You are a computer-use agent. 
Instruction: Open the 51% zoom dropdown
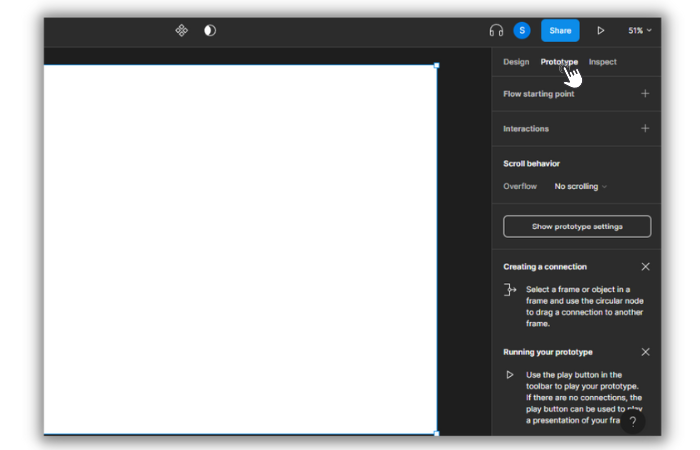640,30
